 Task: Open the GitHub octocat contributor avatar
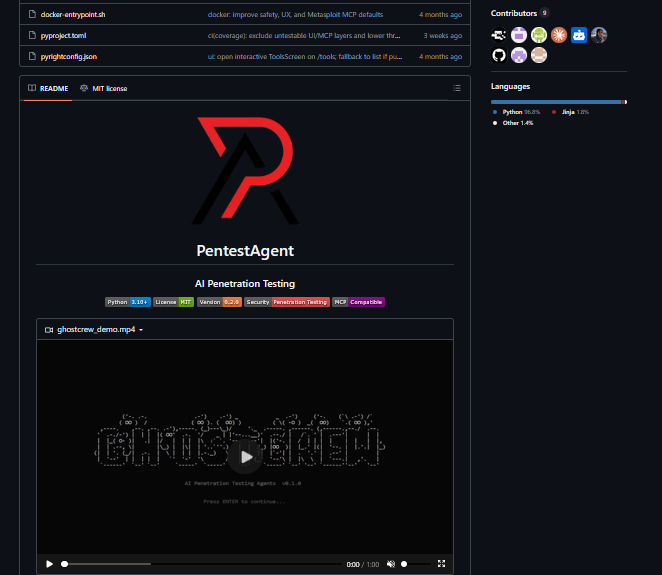[x=499, y=55]
